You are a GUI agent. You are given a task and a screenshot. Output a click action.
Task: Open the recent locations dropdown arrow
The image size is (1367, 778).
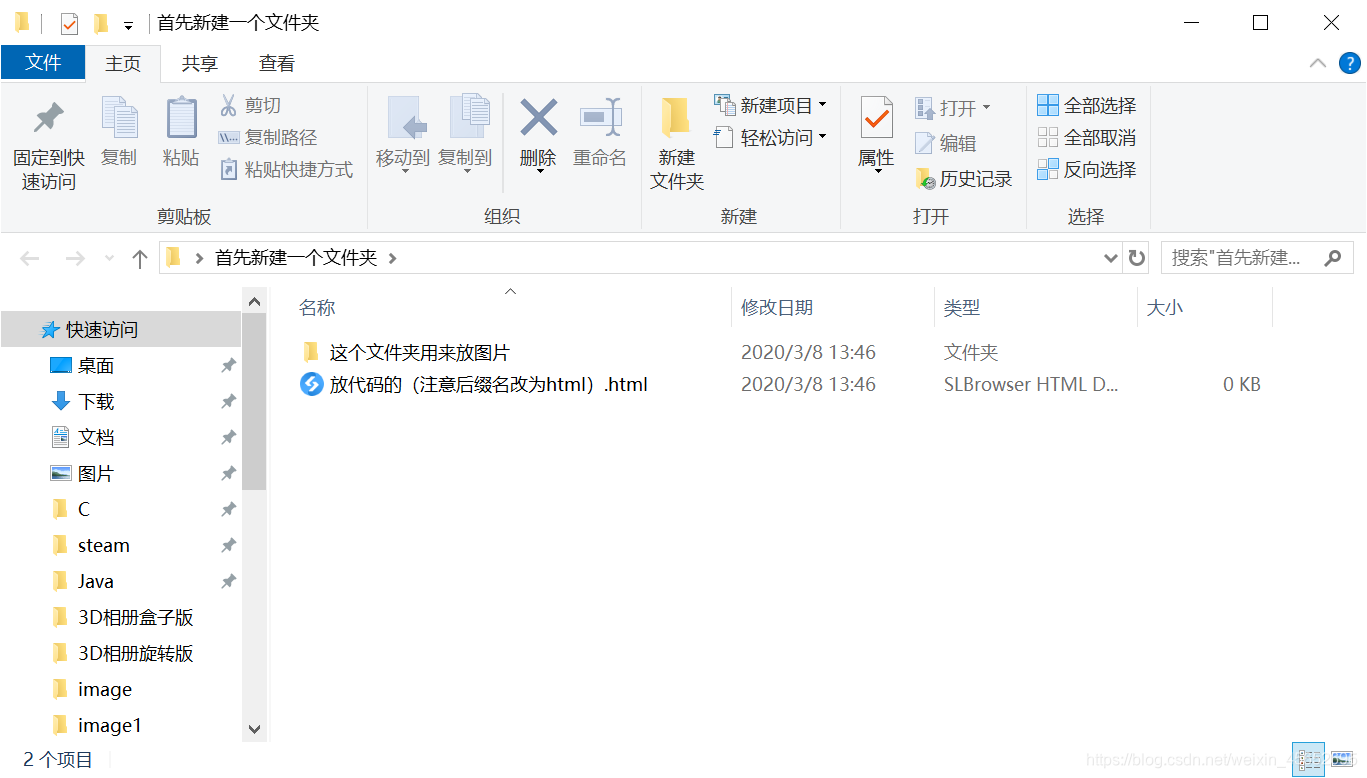[109, 258]
